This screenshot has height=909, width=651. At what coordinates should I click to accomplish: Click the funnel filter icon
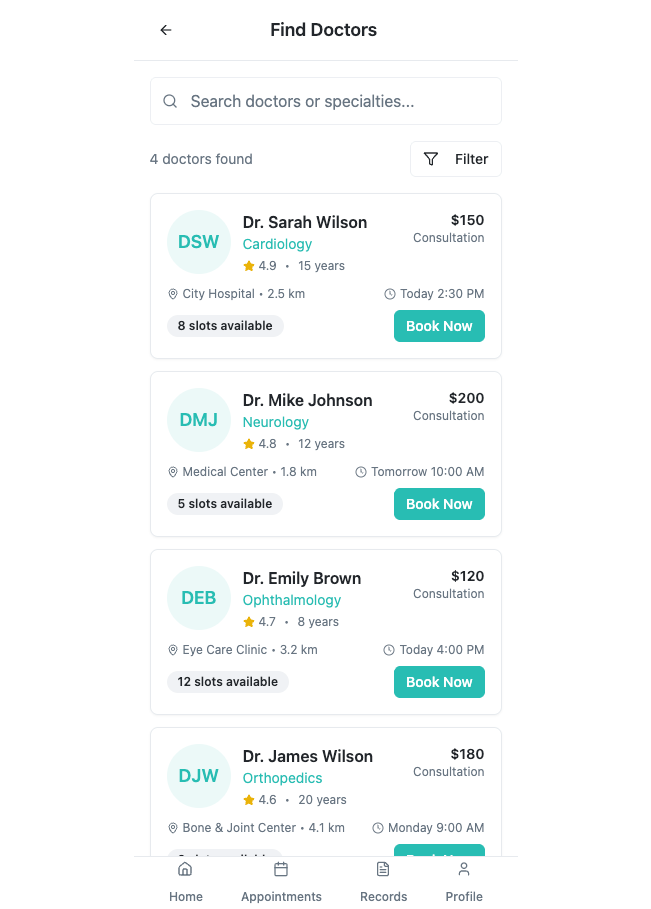tap(431, 159)
